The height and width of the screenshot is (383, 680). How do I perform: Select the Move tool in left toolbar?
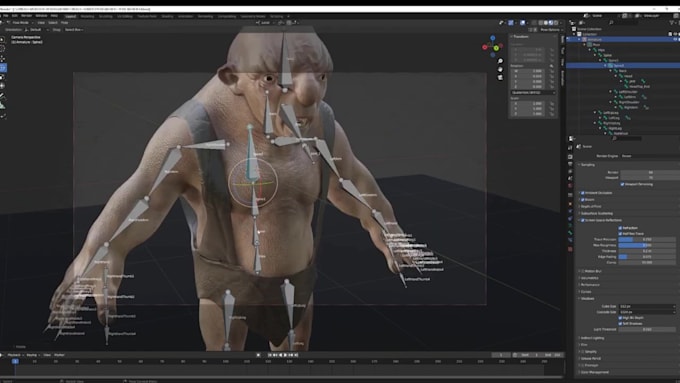click(x=3, y=59)
